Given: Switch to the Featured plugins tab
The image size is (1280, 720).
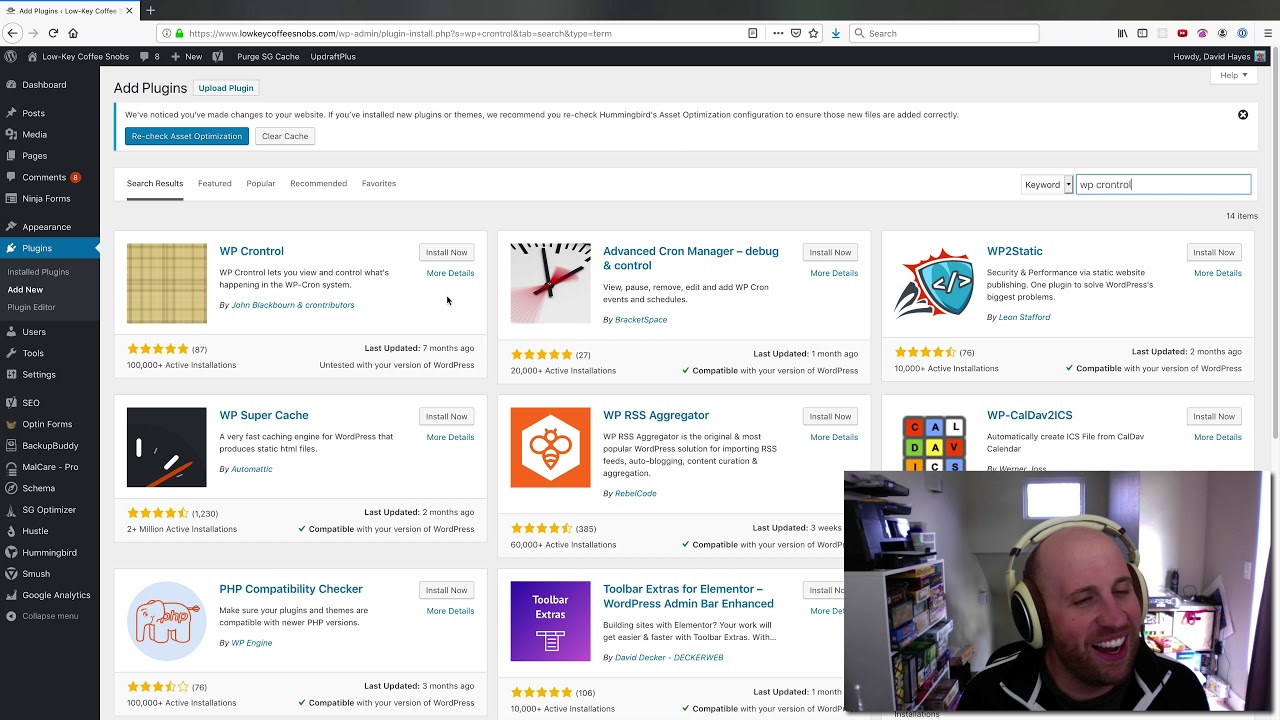Looking at the screenshot, I should pyautogui.click(x=214, y=183).
